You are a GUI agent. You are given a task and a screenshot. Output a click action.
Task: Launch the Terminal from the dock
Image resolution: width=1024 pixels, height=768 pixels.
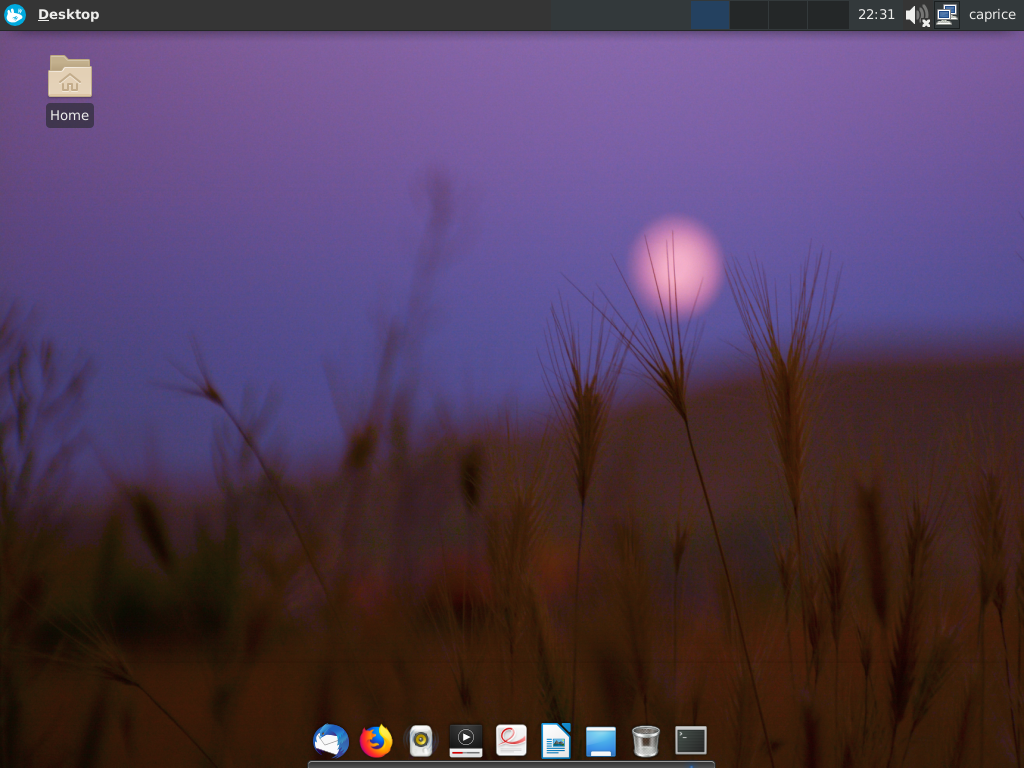pos(691,741)
